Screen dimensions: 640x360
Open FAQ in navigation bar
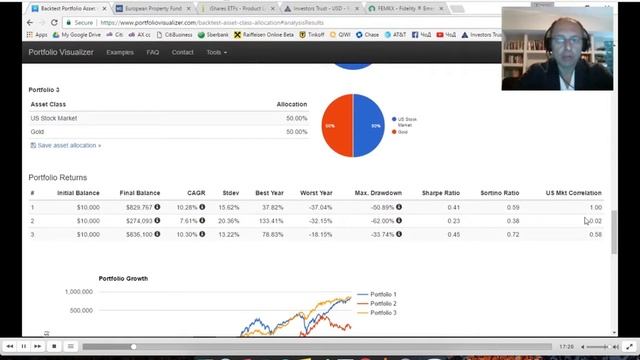tap(153, 52)
